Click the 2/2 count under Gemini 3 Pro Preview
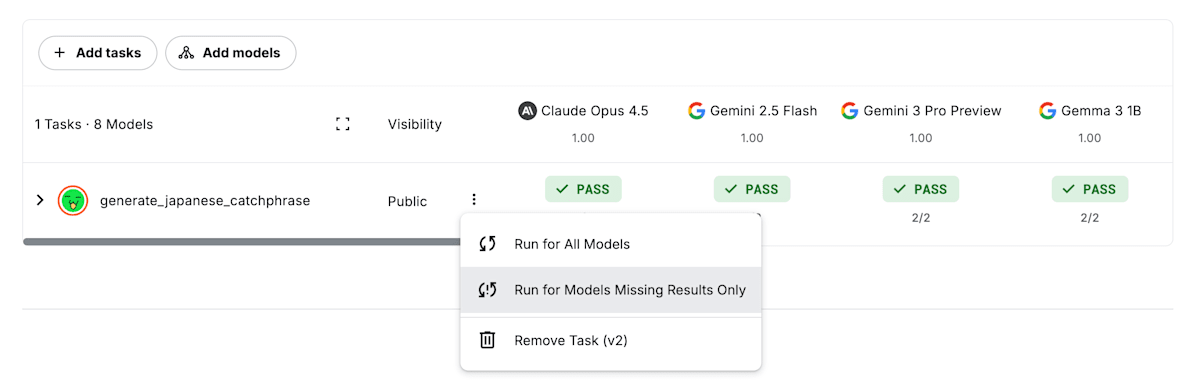1200x381 pixels. pyautogui.click(x=921, y=217)
